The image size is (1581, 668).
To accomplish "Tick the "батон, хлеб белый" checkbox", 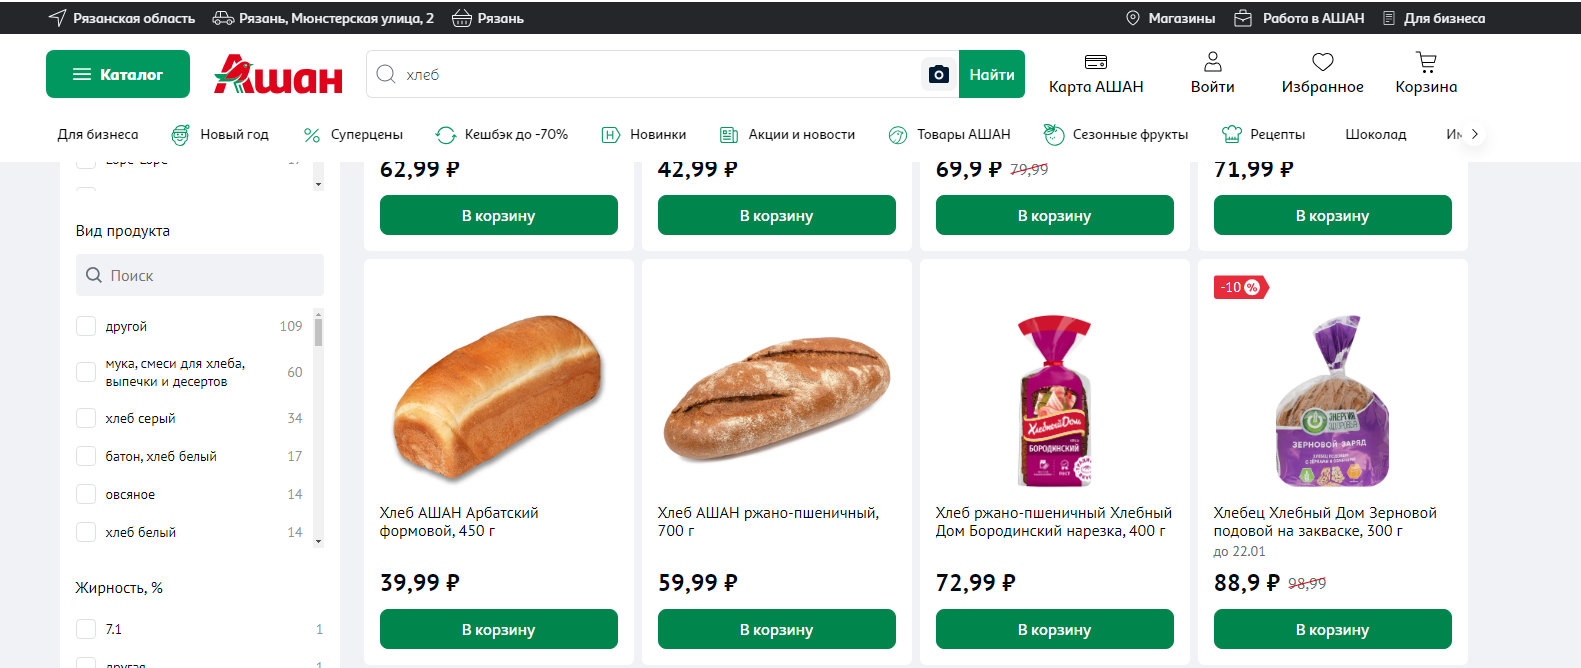I will tap(86, 456).
